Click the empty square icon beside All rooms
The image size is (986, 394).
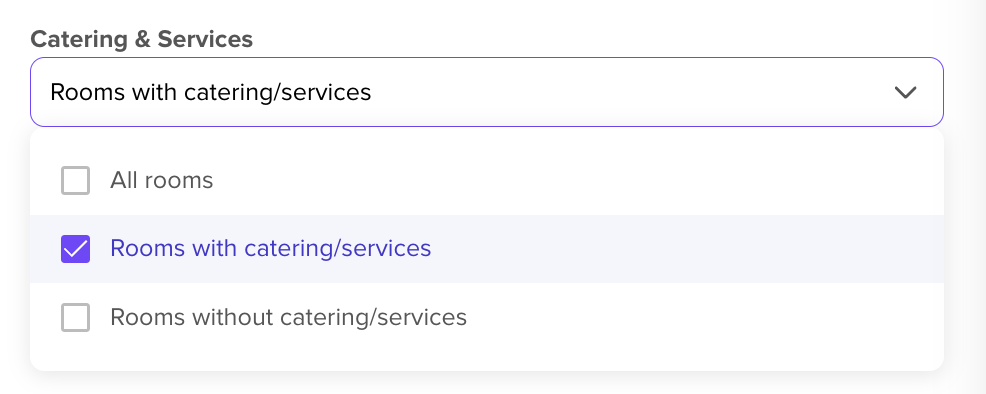coord(75,180)
